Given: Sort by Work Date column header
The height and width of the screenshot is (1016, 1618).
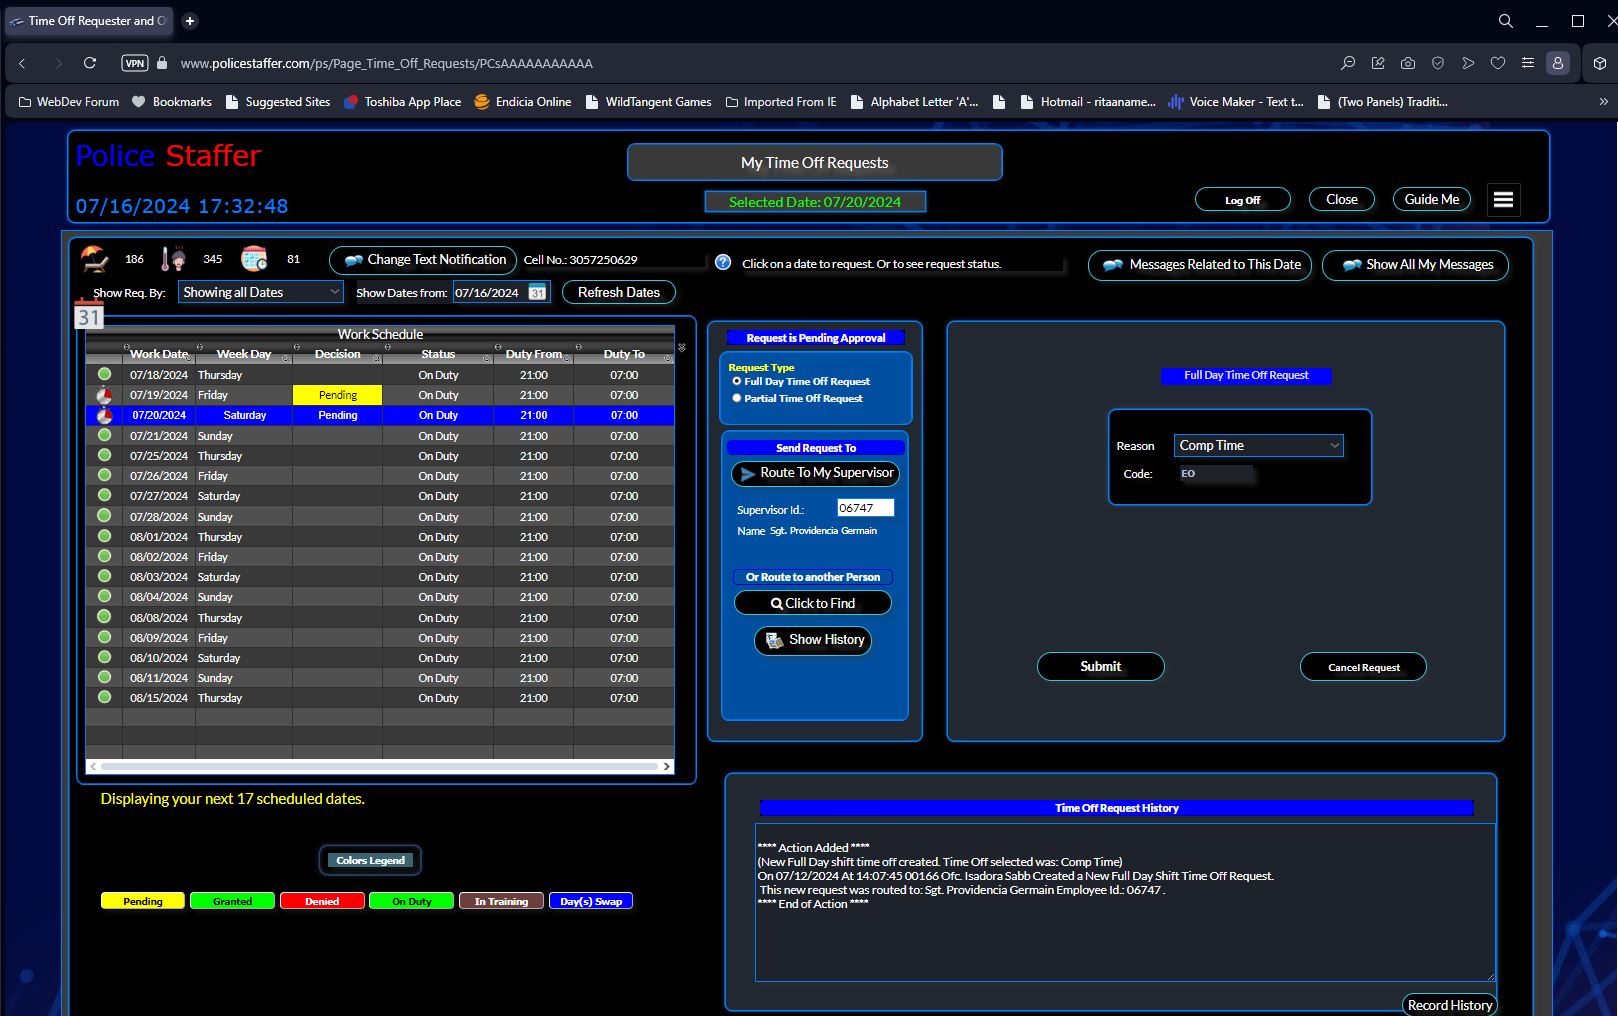Looking at the screenshot, I should (159, 354).
